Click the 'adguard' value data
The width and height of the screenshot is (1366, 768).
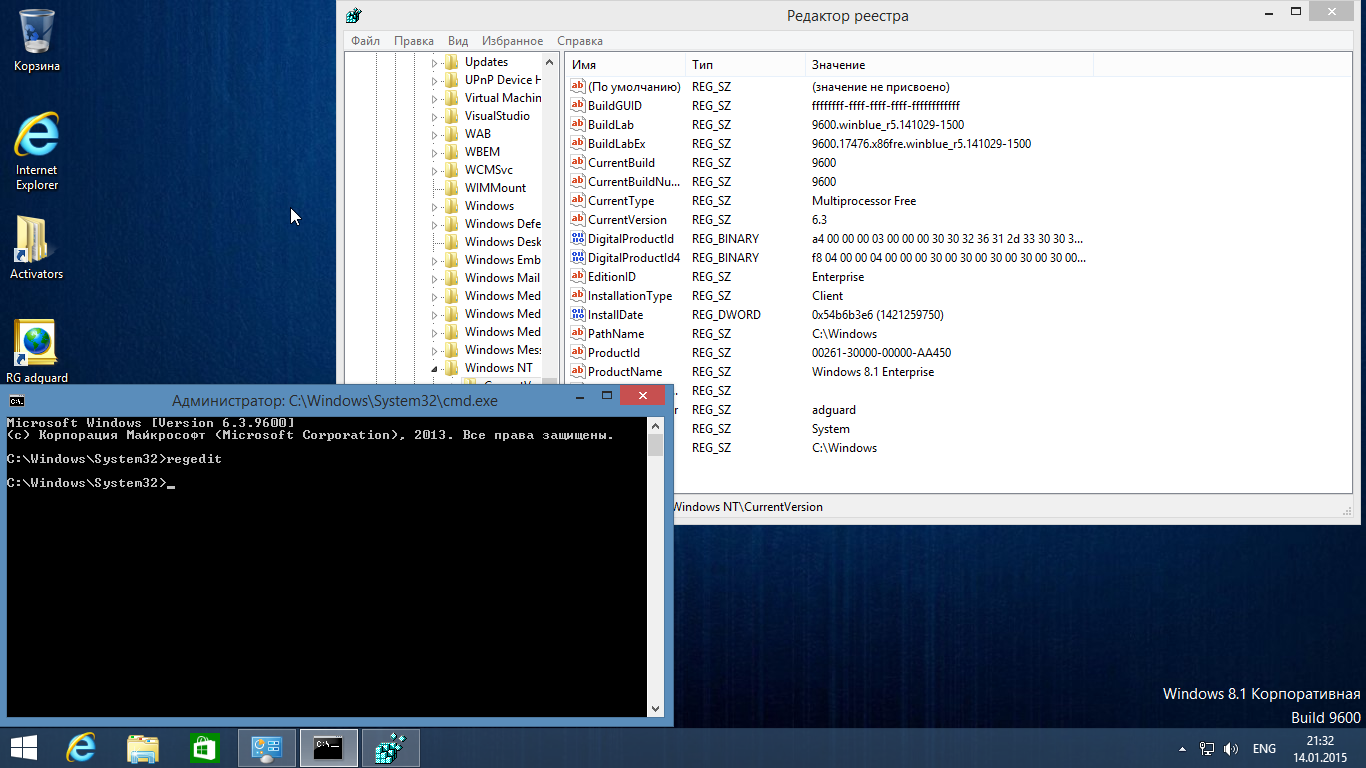[834, 410]
